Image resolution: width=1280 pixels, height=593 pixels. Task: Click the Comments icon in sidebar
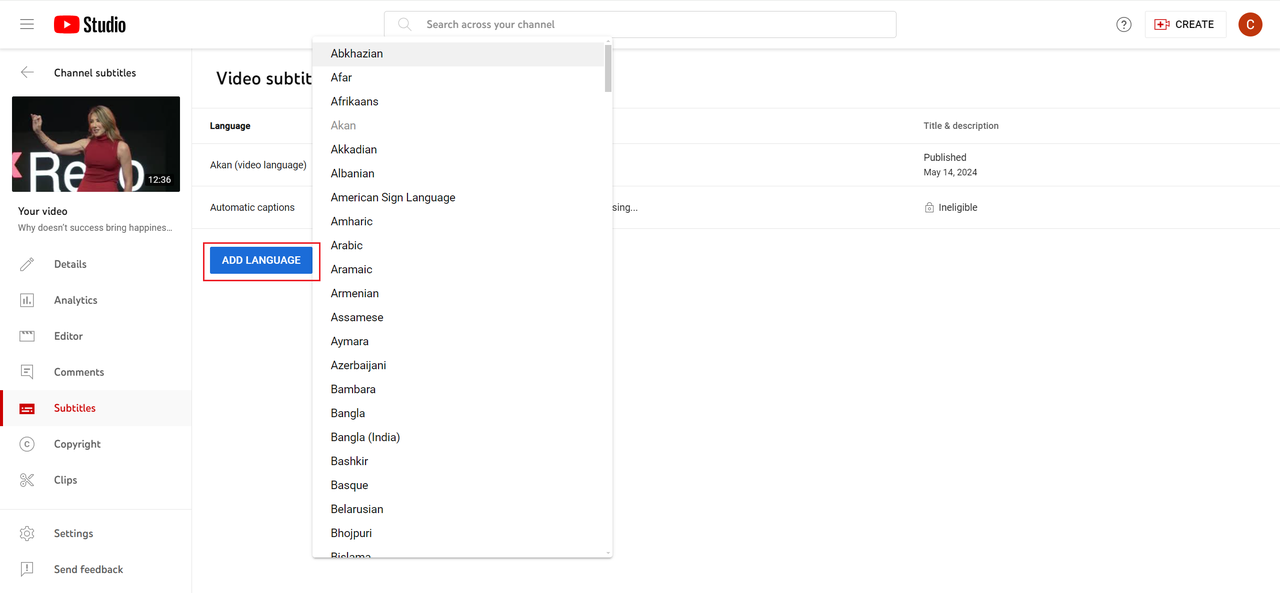(27, 372)
